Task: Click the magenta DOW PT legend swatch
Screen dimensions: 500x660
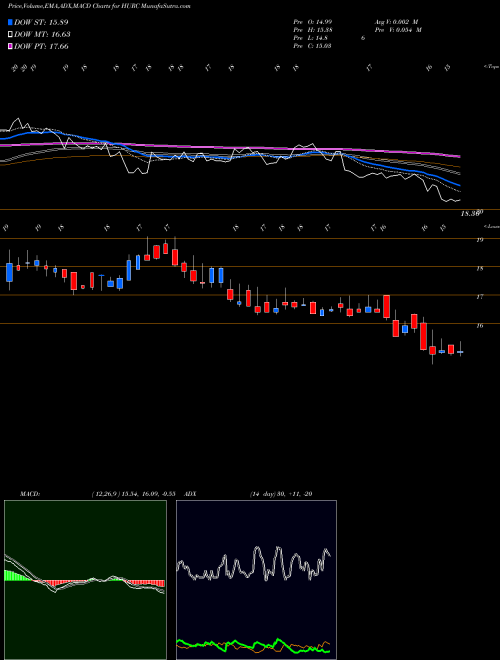Action: coord(10,46)
